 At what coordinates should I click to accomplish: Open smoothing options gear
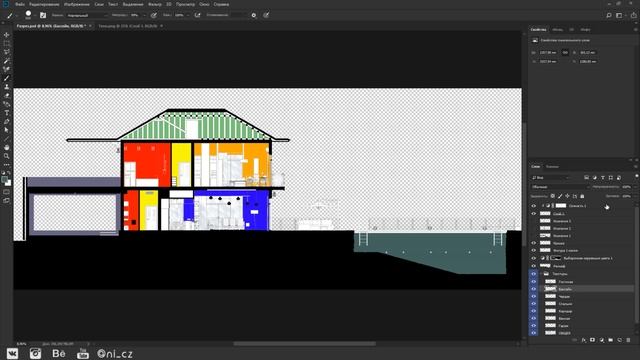click(x=254, y=15)
